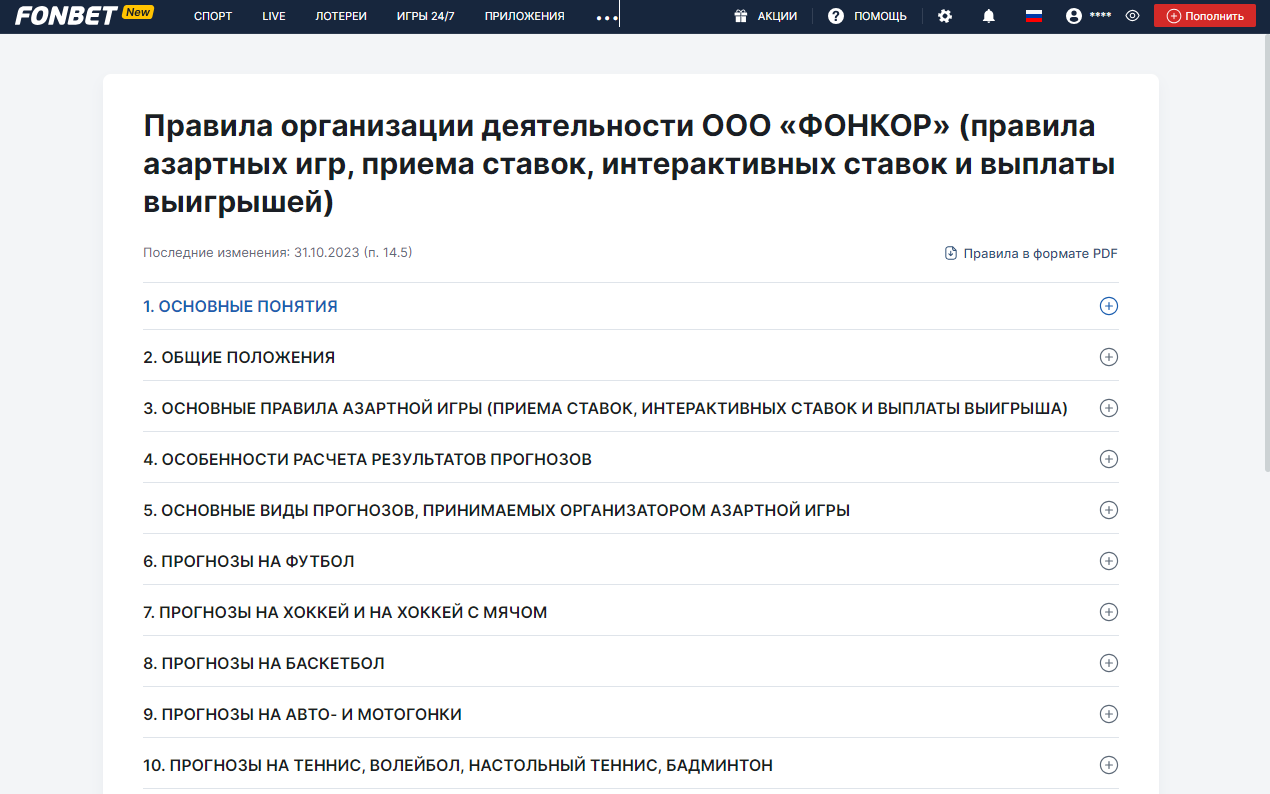
Task: Open the АКЦИИ promotions link
Action: pyautogui.click(x=777, y=16)
